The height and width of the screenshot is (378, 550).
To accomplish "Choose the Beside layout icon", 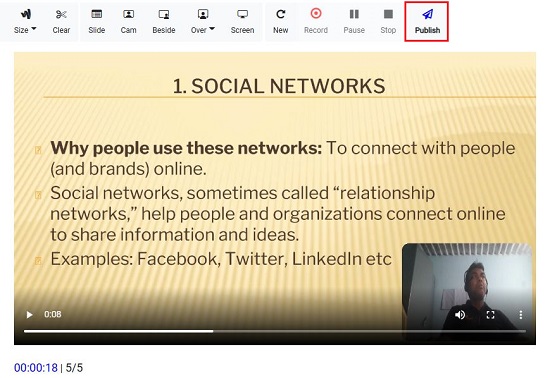I will coord(164,14).
